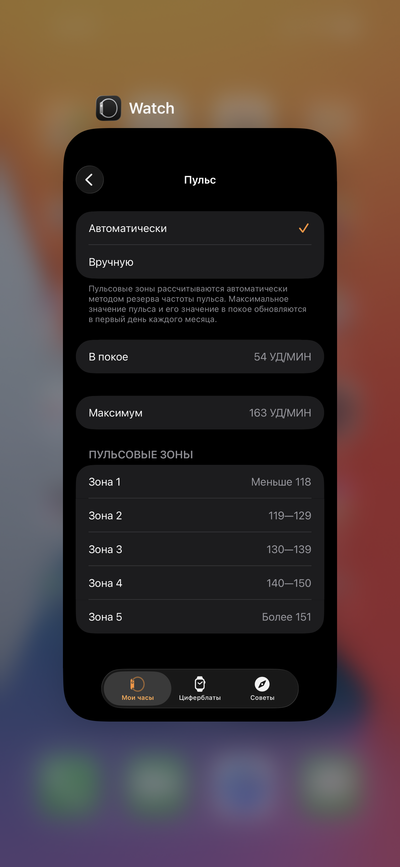Switch to the Циферблаты tab label
The image size is (400, 867).
click(200, 698)
